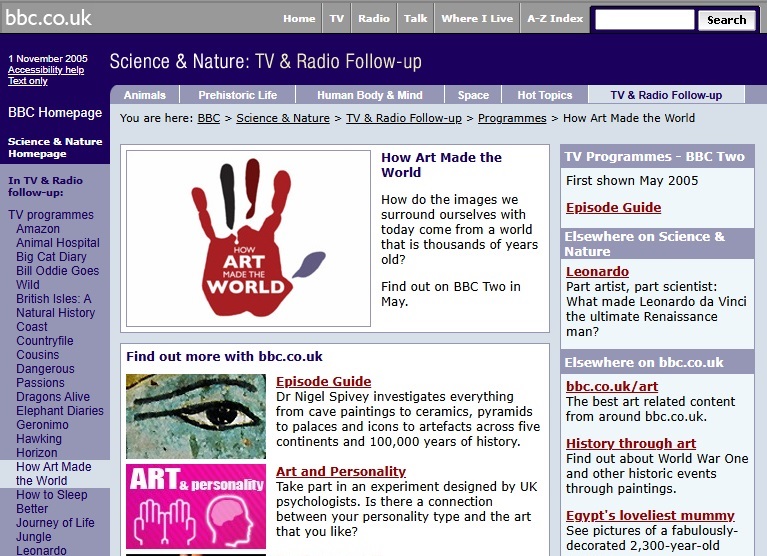
Task: Click Programmes breadcrumb link
Action: (512, 118)
